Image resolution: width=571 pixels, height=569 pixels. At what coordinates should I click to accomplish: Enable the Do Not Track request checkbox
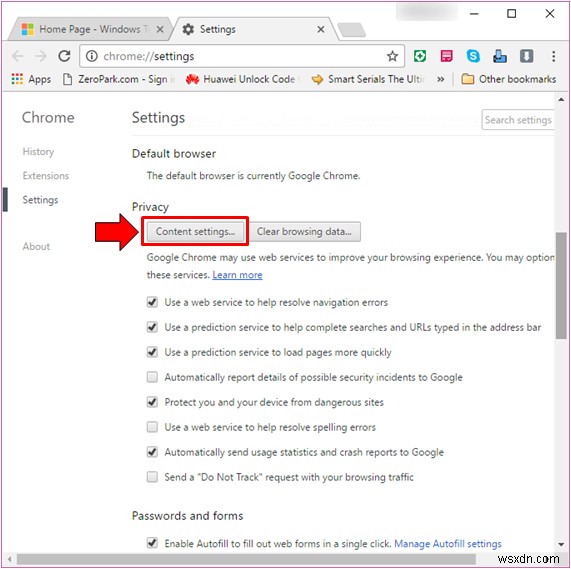pyautogui.click(x=152, y=477)
